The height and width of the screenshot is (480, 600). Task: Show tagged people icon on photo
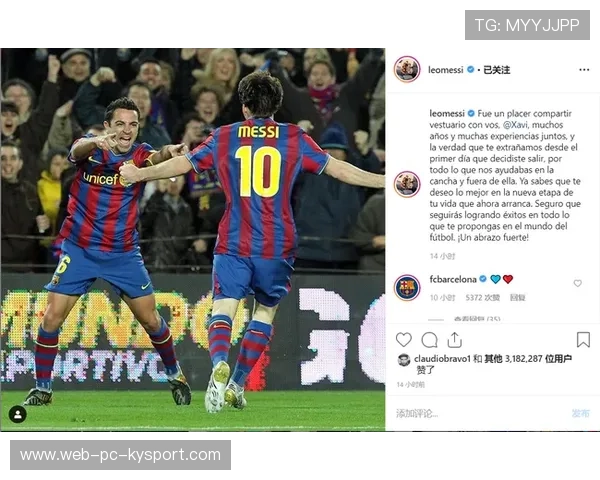pyautogui.click(x=18, y=414)
